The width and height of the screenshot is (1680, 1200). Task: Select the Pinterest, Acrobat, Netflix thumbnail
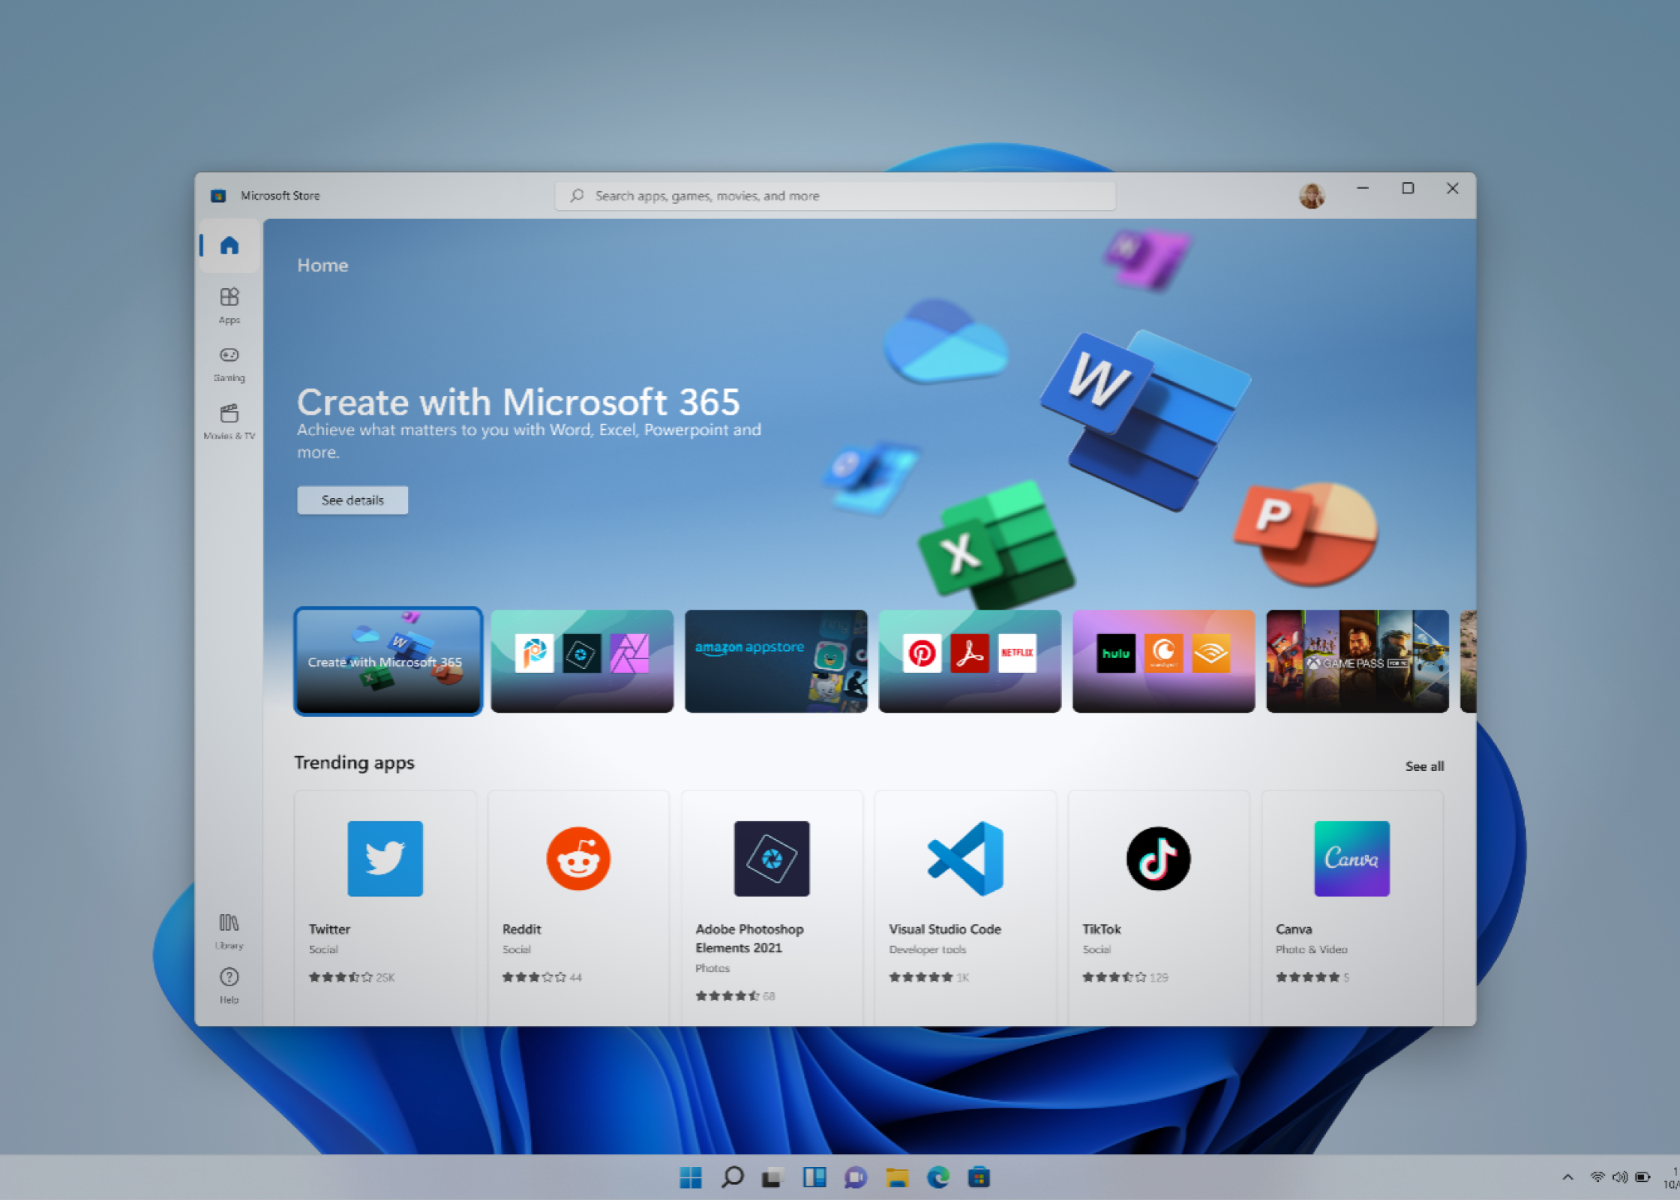pyautogui.click(x=970, y=661)
